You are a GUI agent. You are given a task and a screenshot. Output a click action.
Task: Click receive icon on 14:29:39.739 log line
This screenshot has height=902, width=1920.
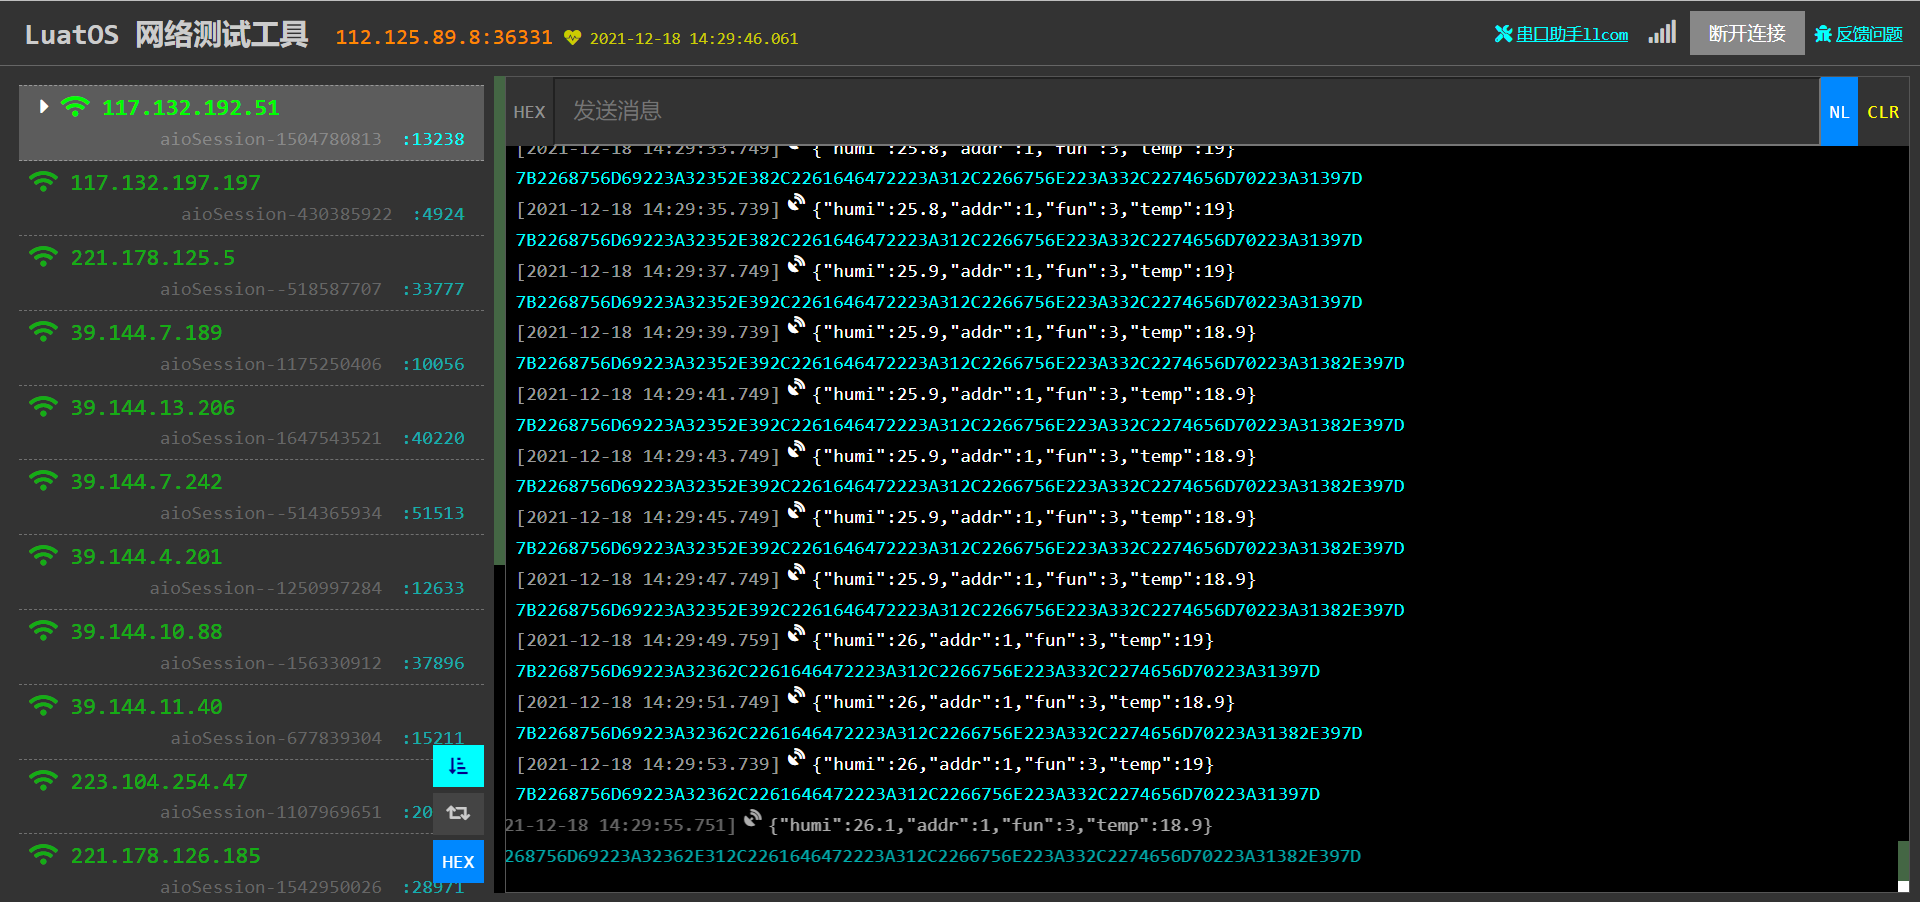(x=796, y=327)
